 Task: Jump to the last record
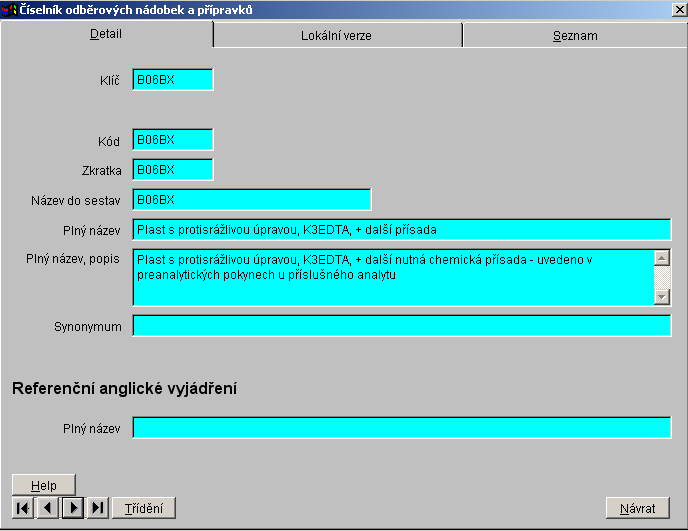(x=98, y=508)
